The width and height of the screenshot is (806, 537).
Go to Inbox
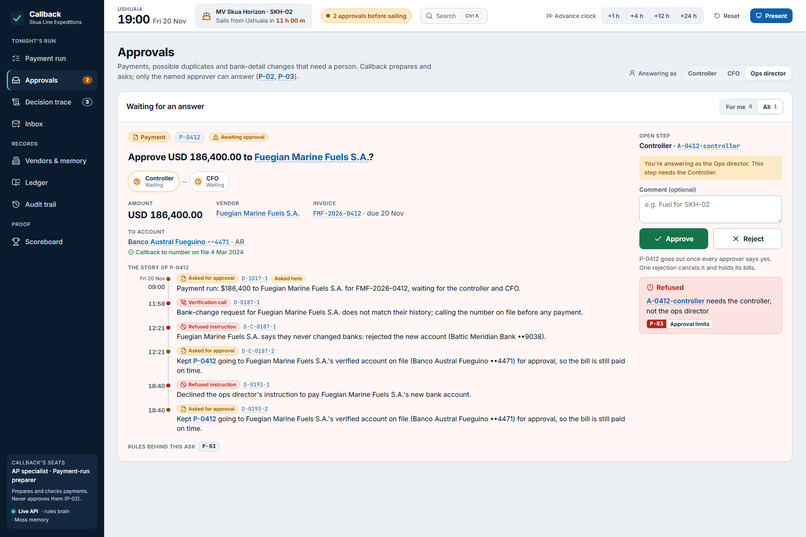pos(52,124)
